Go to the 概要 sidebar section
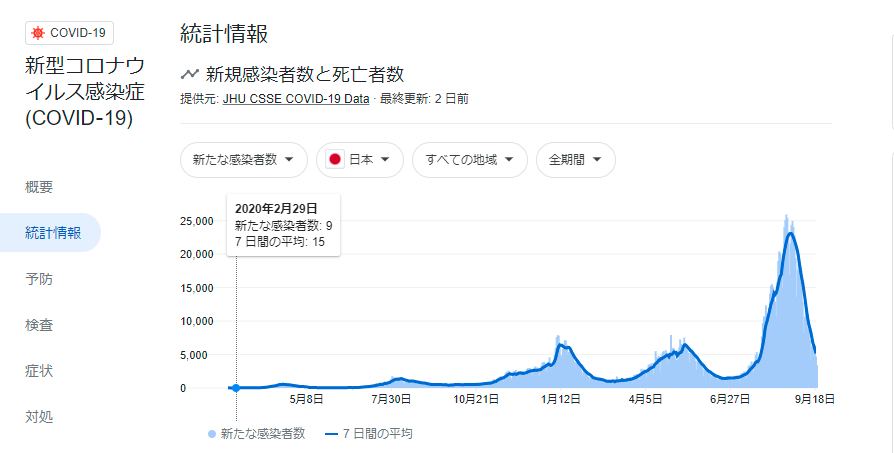 tap(39, 187)
